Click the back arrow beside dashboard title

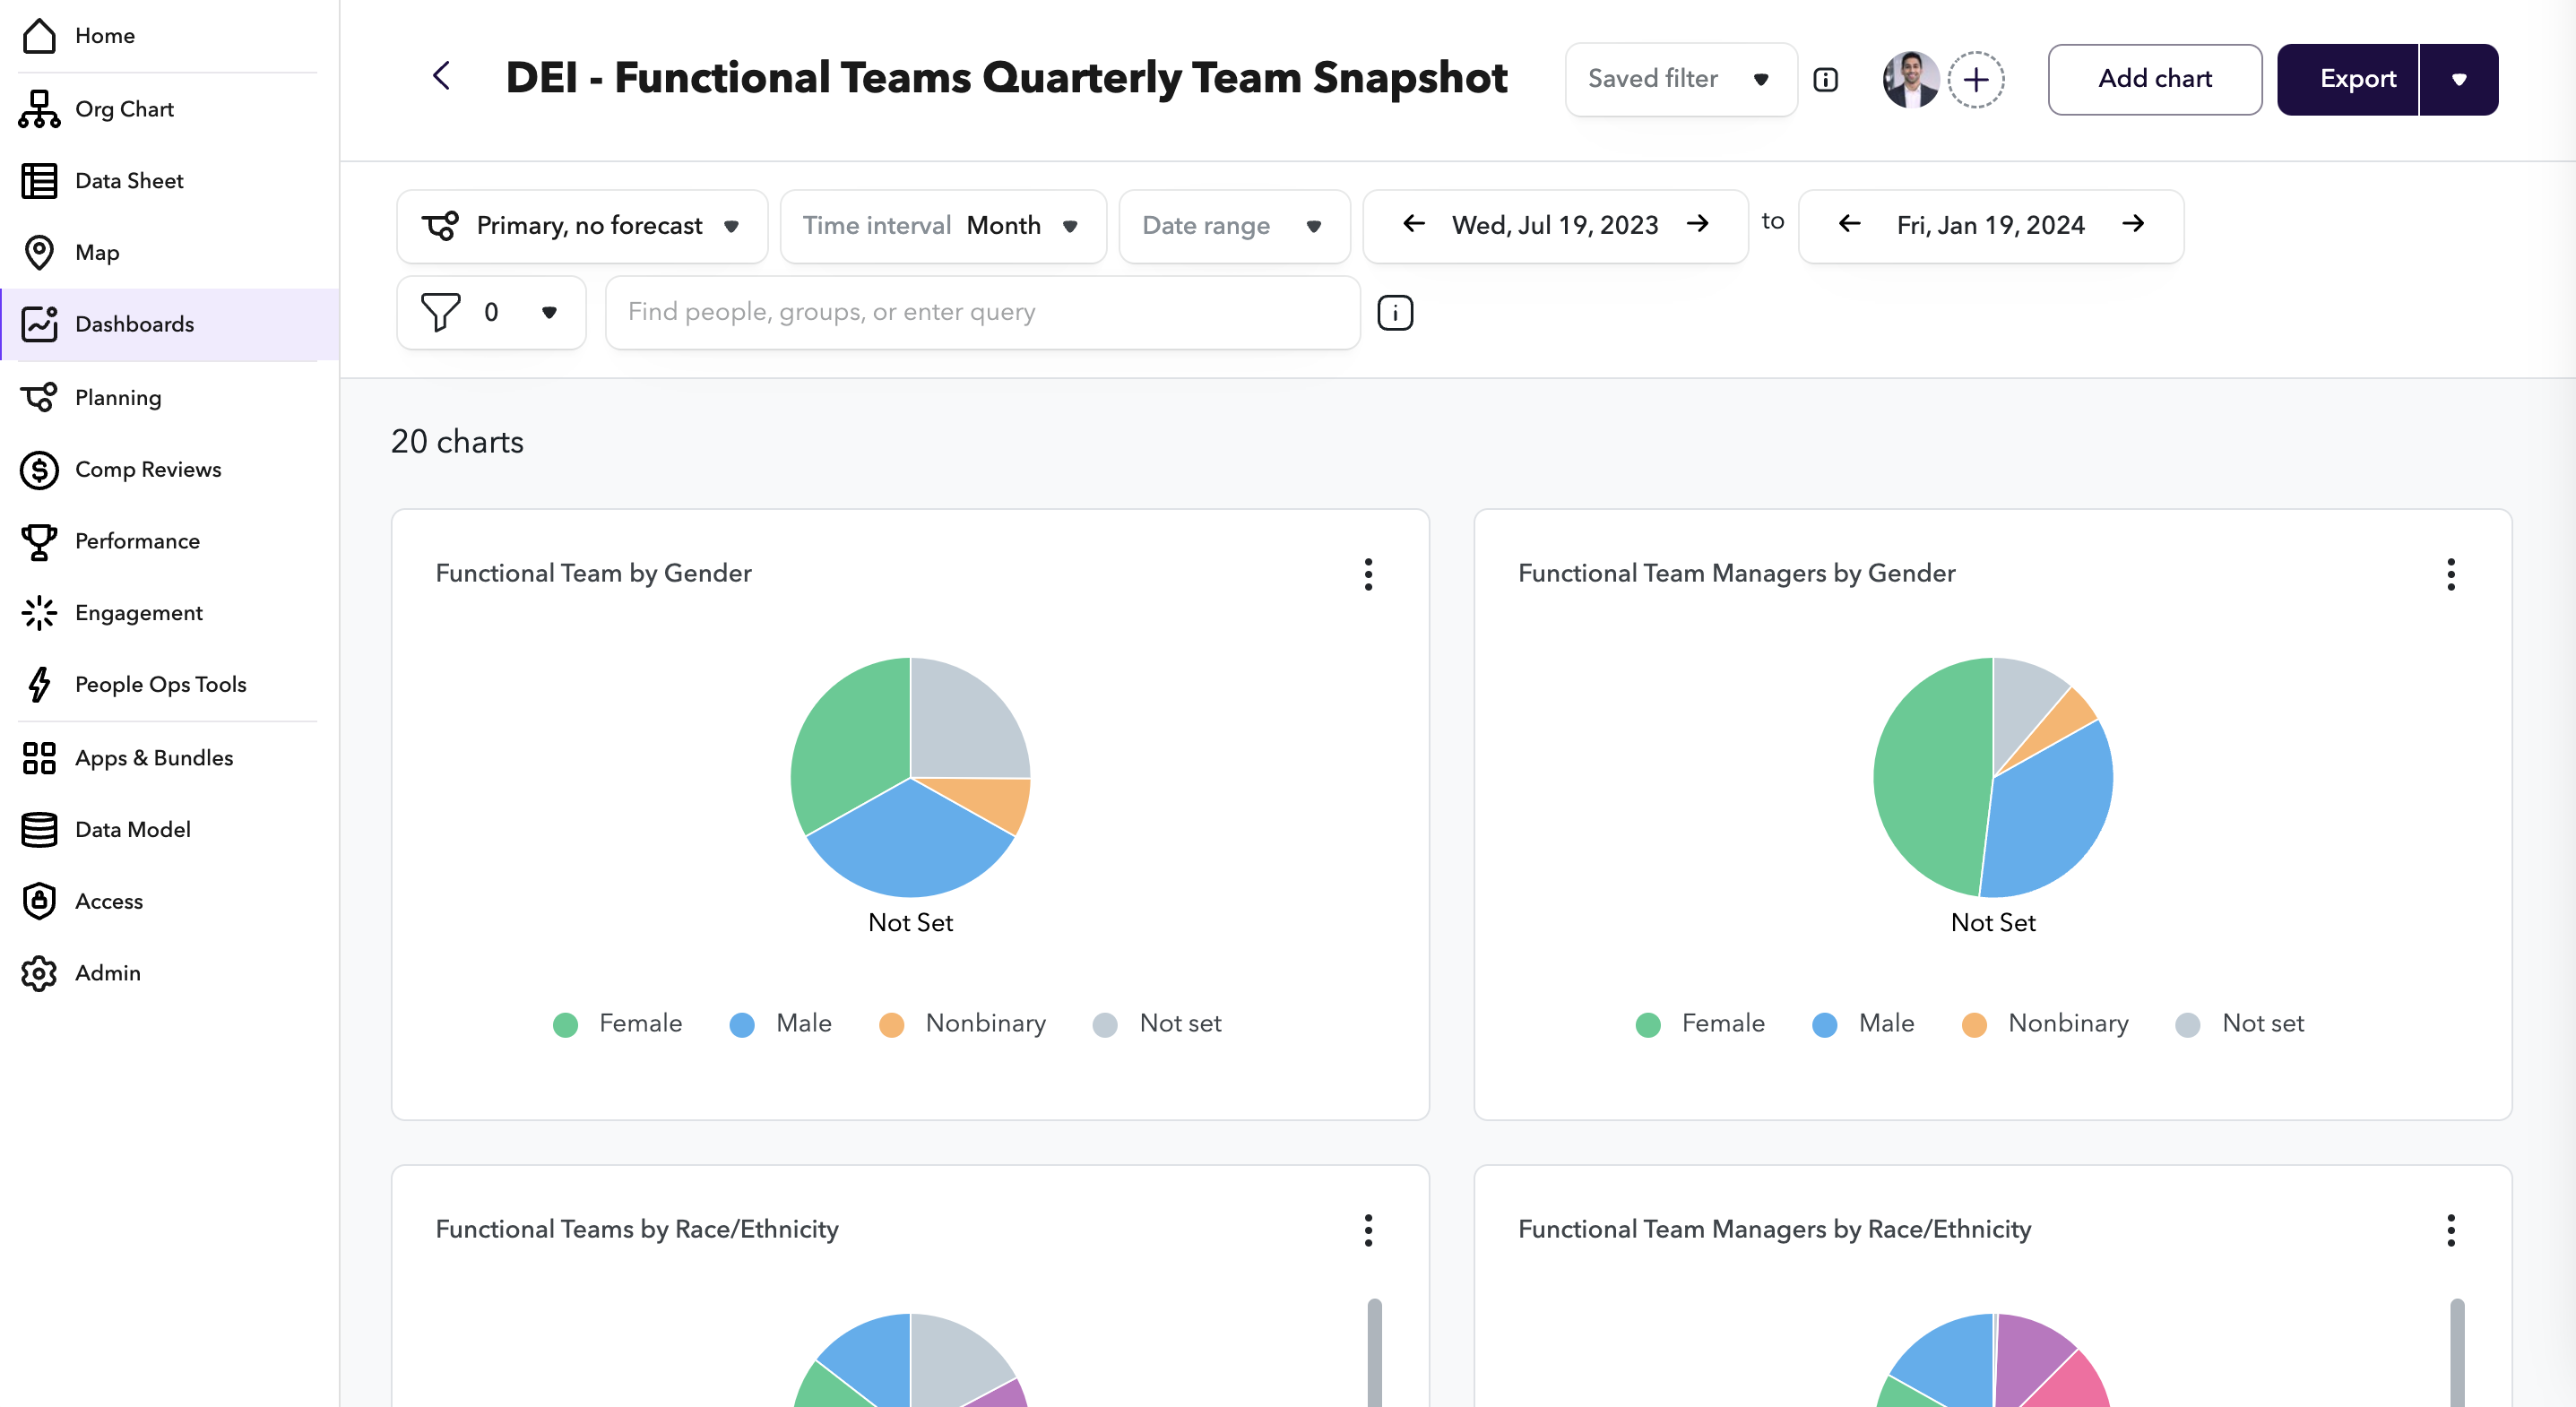tap(441, 76)
